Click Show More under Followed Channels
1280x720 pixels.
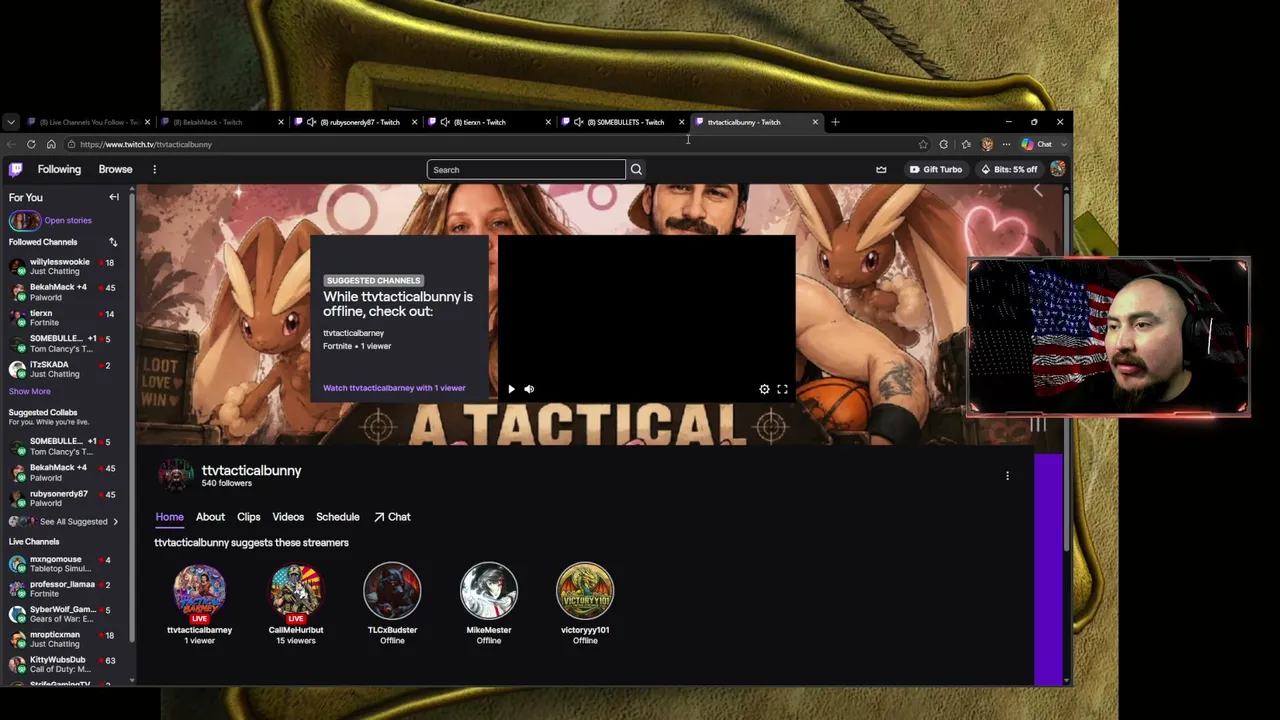[29, 391]
